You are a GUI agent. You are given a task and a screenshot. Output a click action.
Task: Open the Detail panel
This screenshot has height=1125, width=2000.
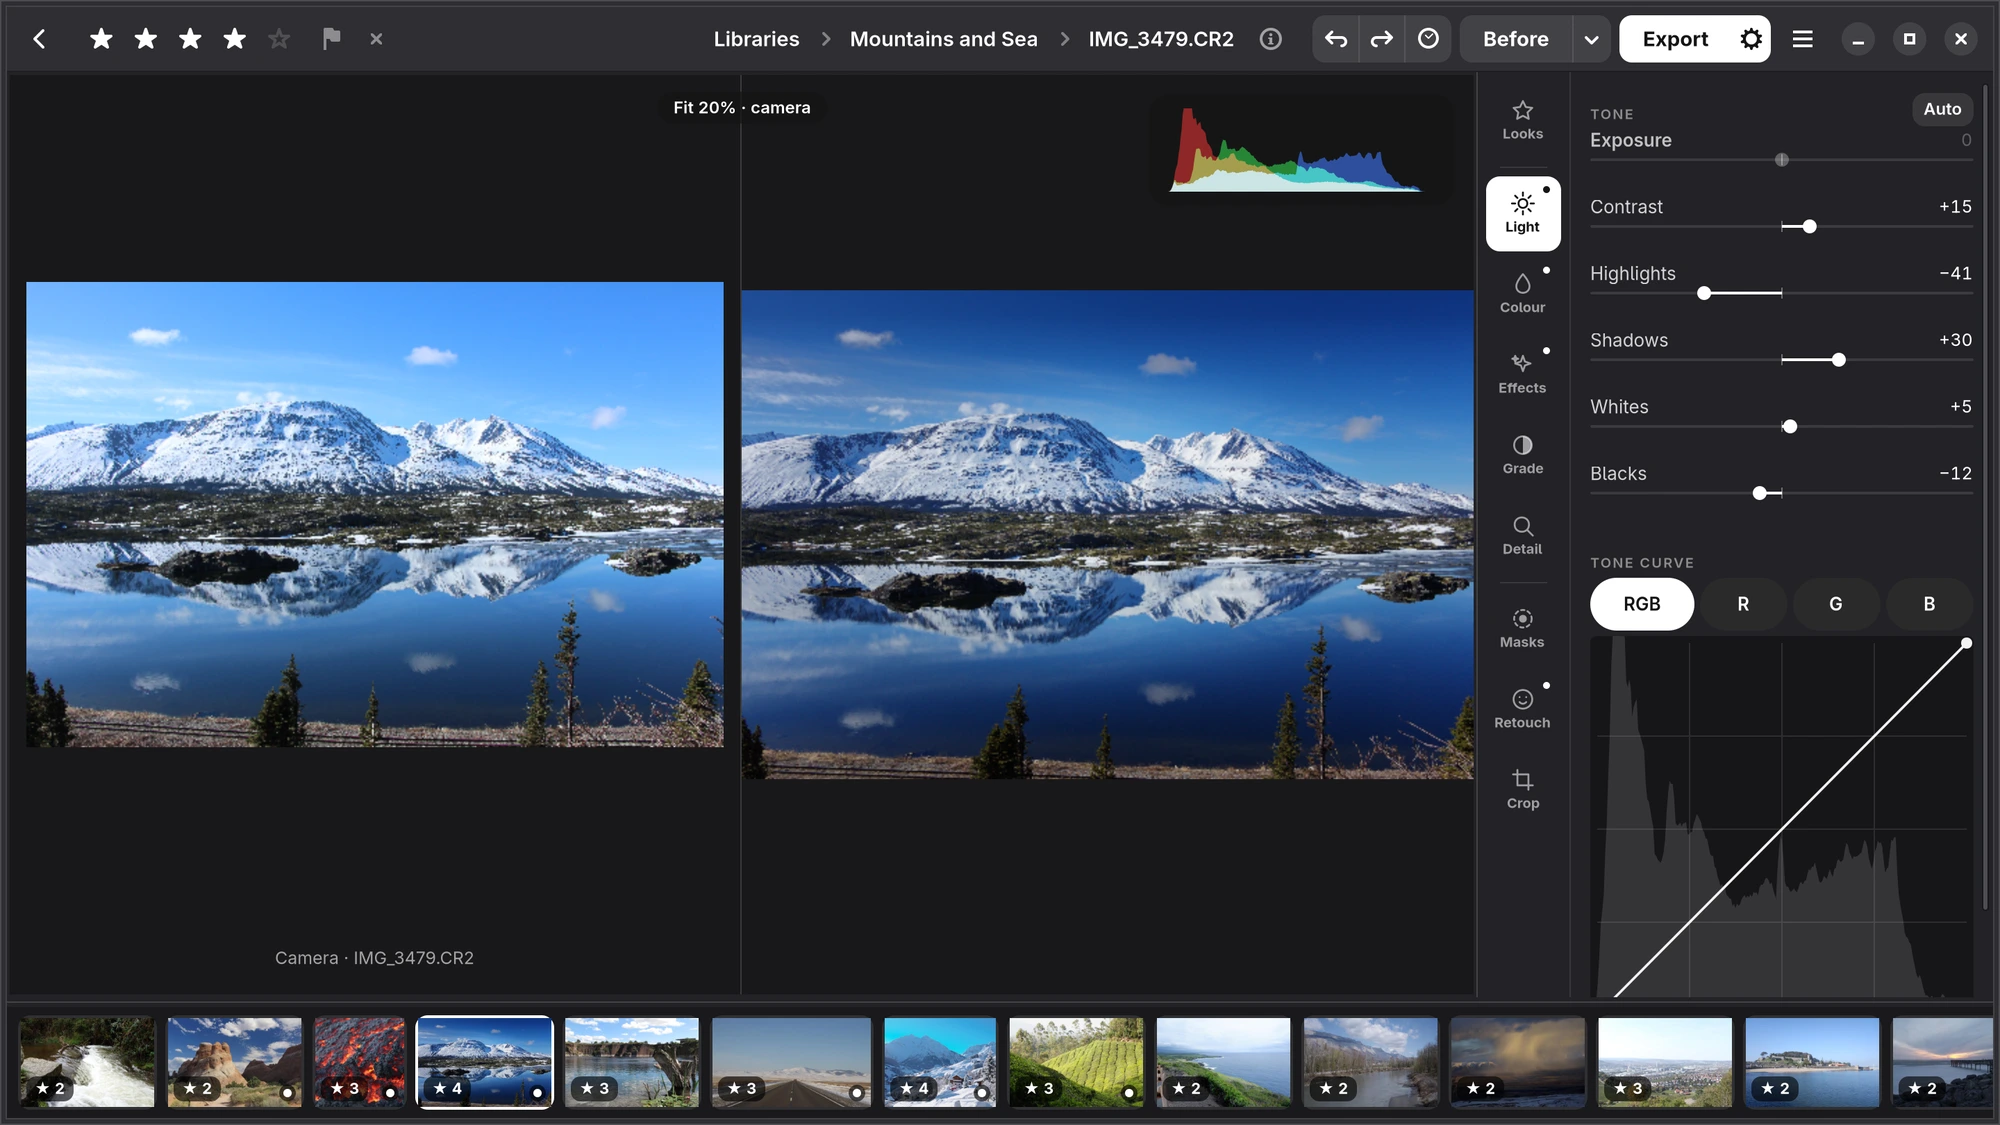[1522, 535]
